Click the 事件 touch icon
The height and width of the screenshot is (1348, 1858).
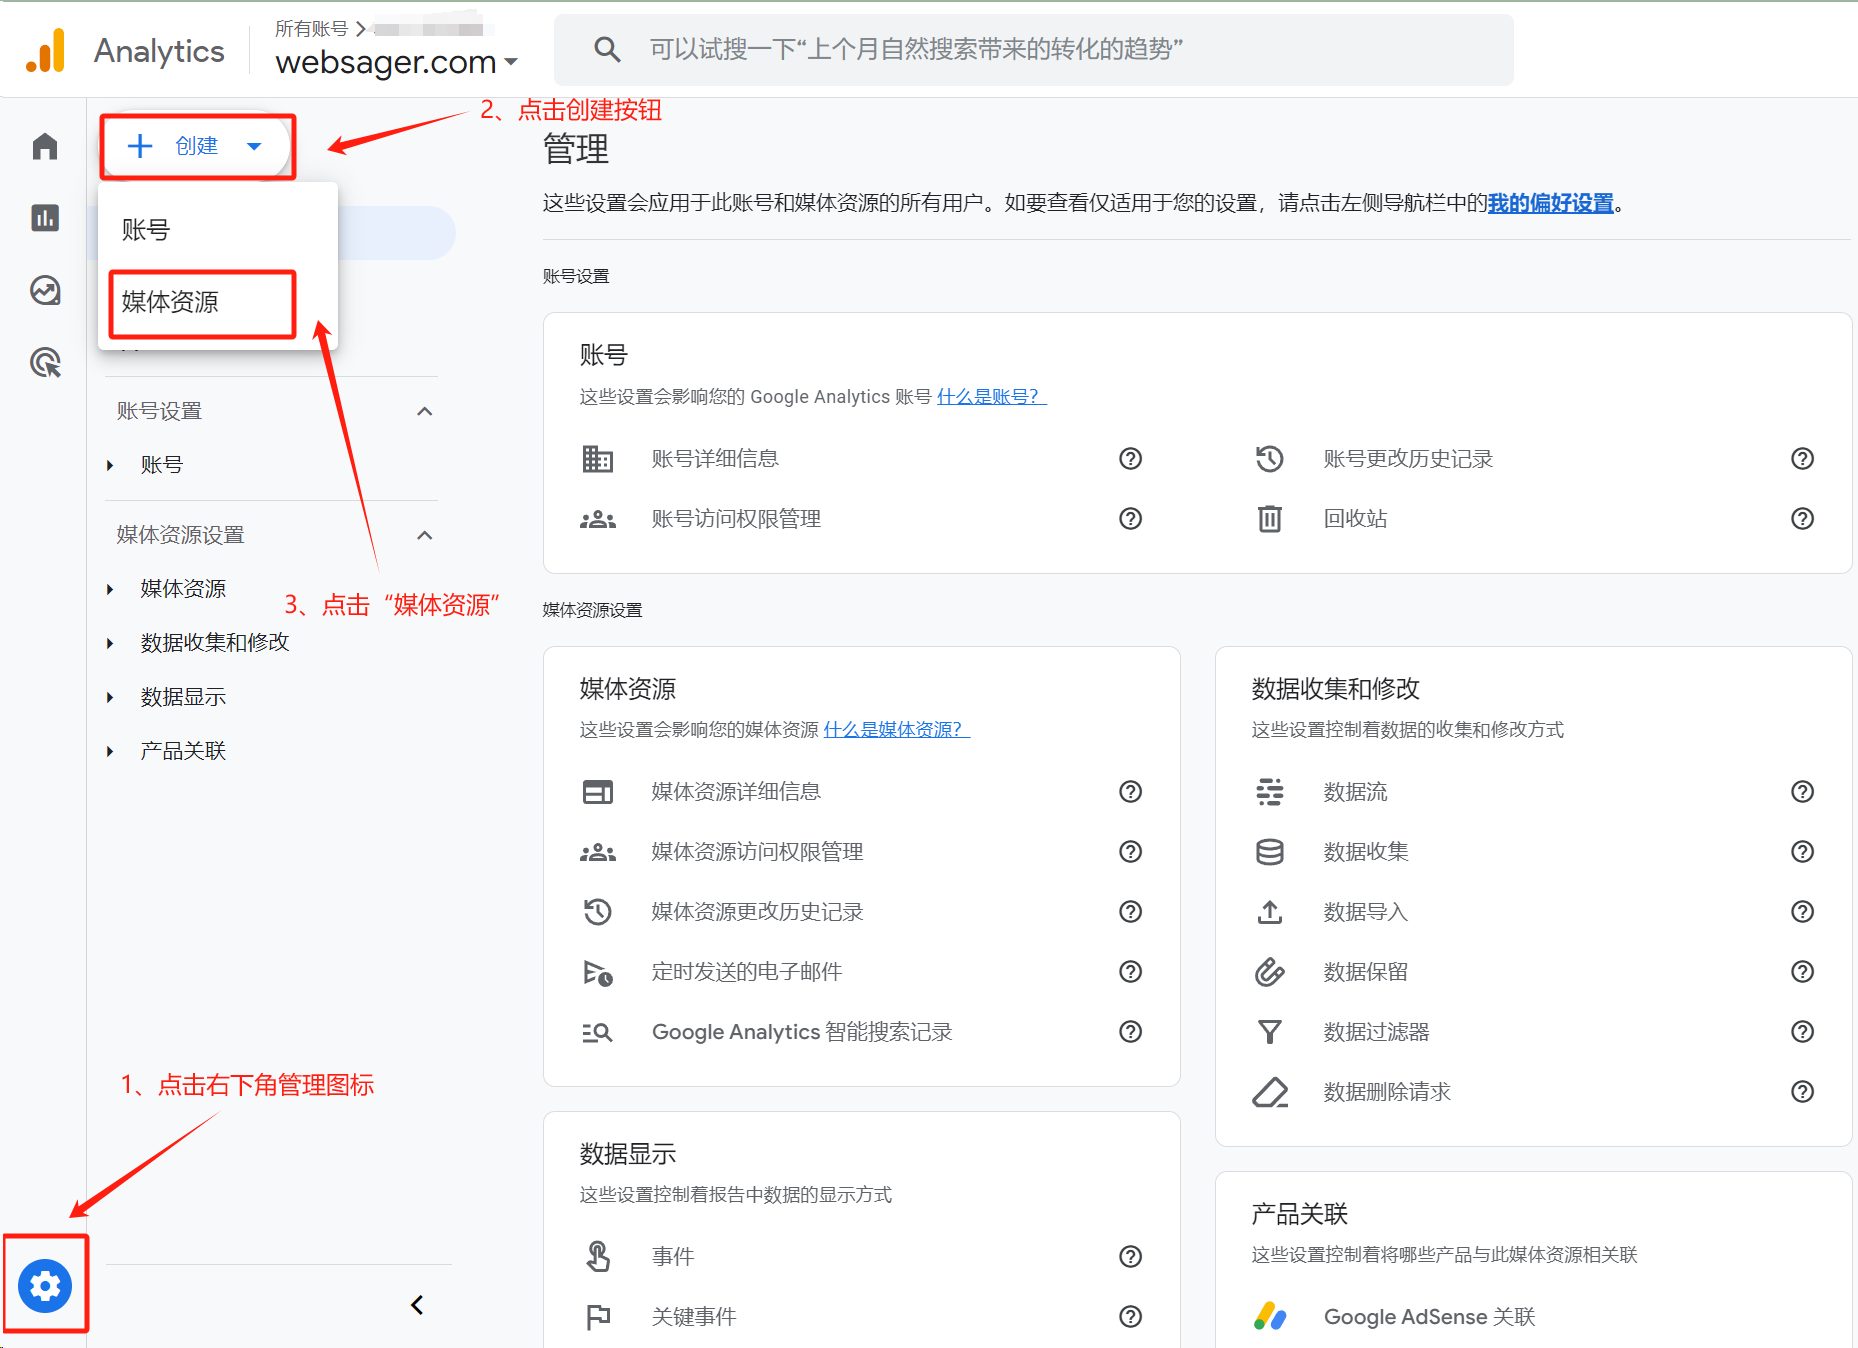tap(598, 1257)
